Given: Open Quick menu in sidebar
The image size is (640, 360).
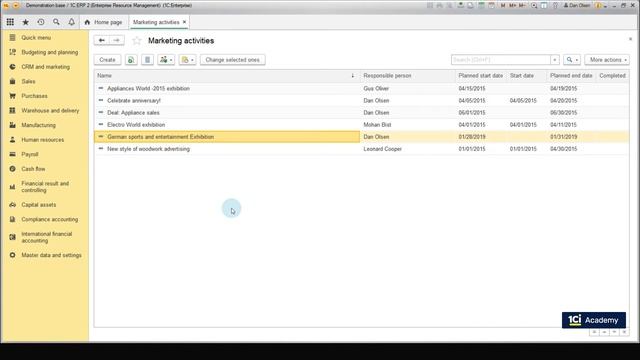Looking at the screenshot, I should pos(36,38).
